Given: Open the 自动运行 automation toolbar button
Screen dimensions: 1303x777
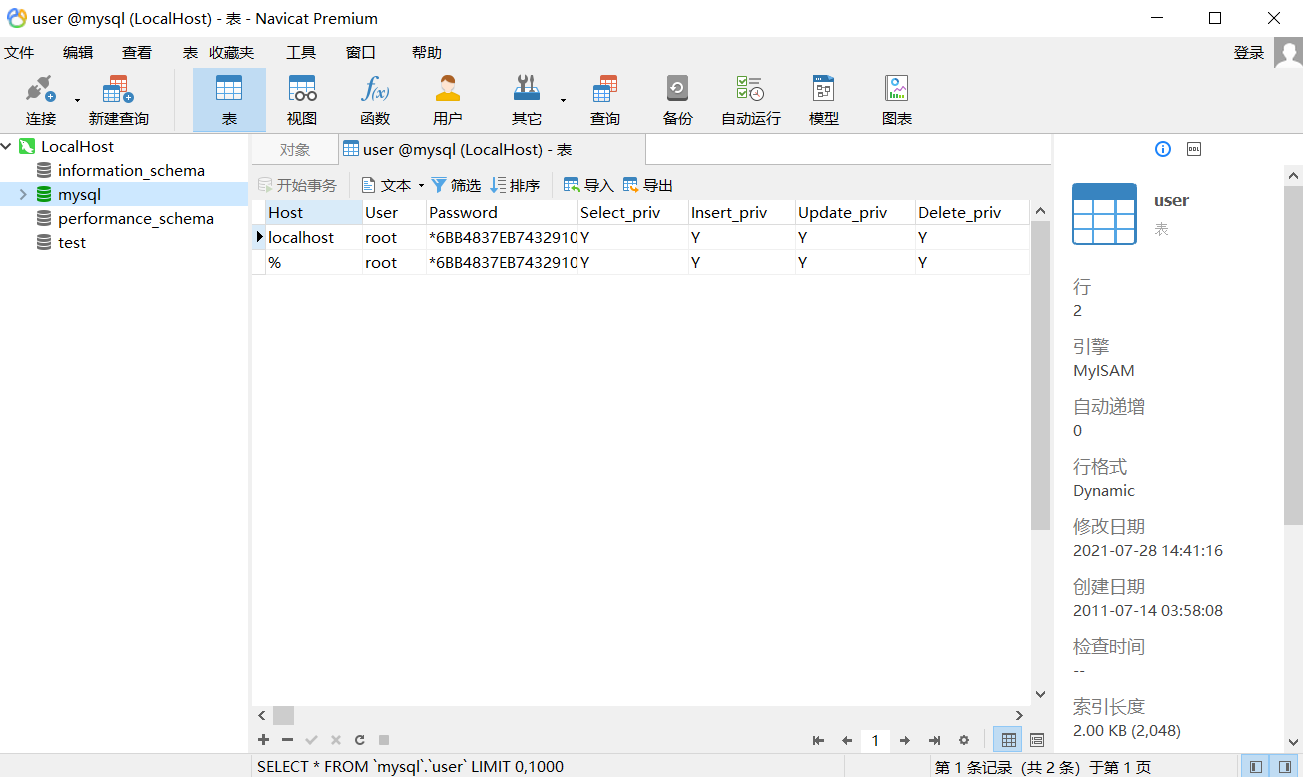Looking at the screenshot, I should (751, 100).
